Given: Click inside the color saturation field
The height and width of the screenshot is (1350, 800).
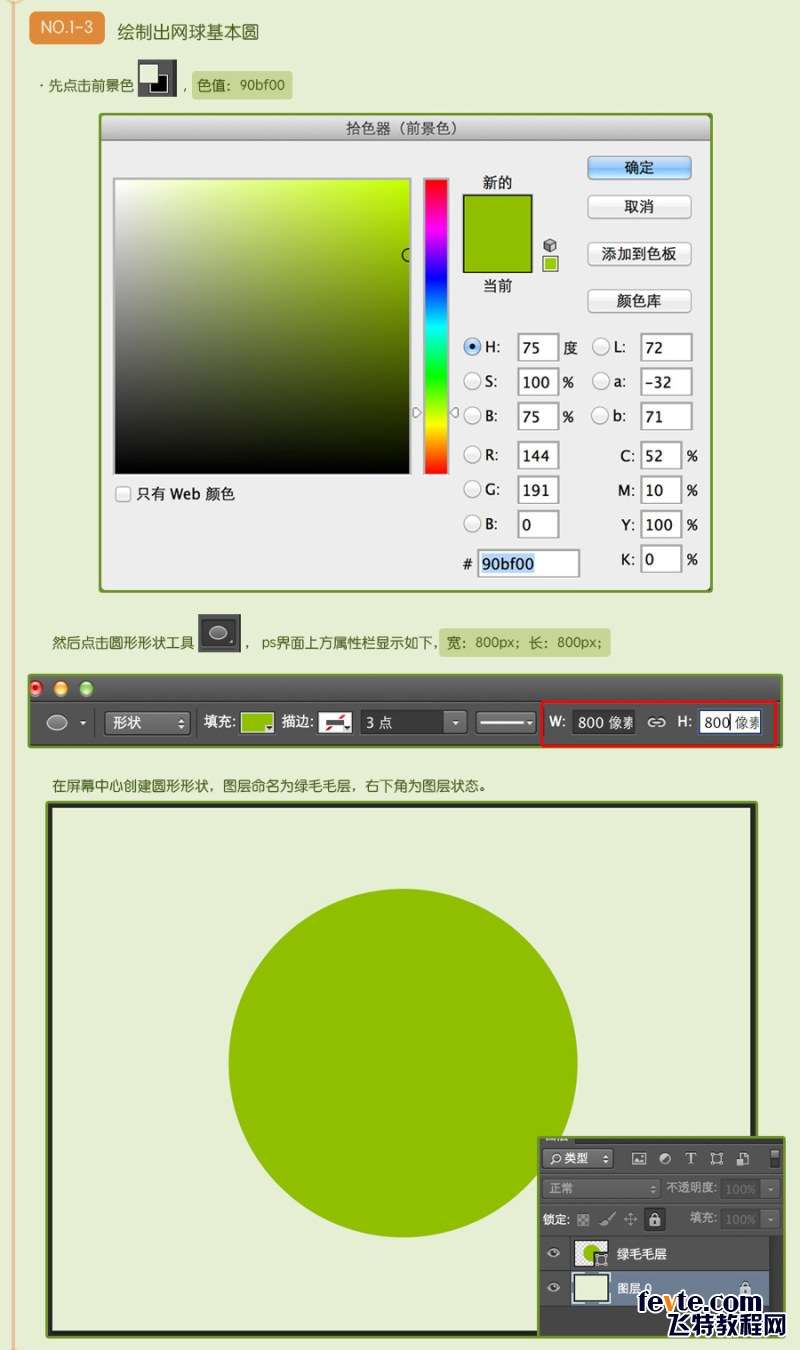Looking at the screenshot, I should click(262, 326).
